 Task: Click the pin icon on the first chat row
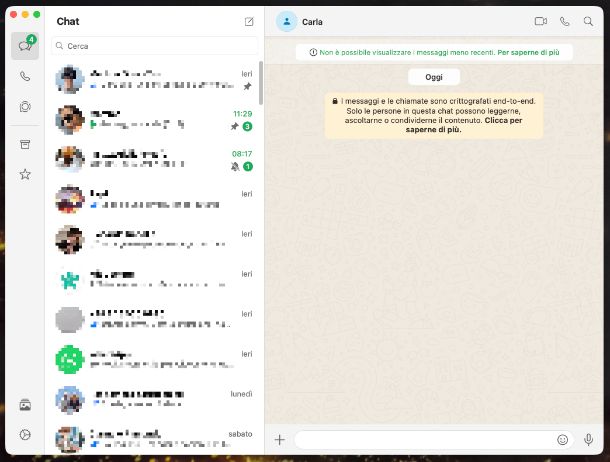coord(247,87)
